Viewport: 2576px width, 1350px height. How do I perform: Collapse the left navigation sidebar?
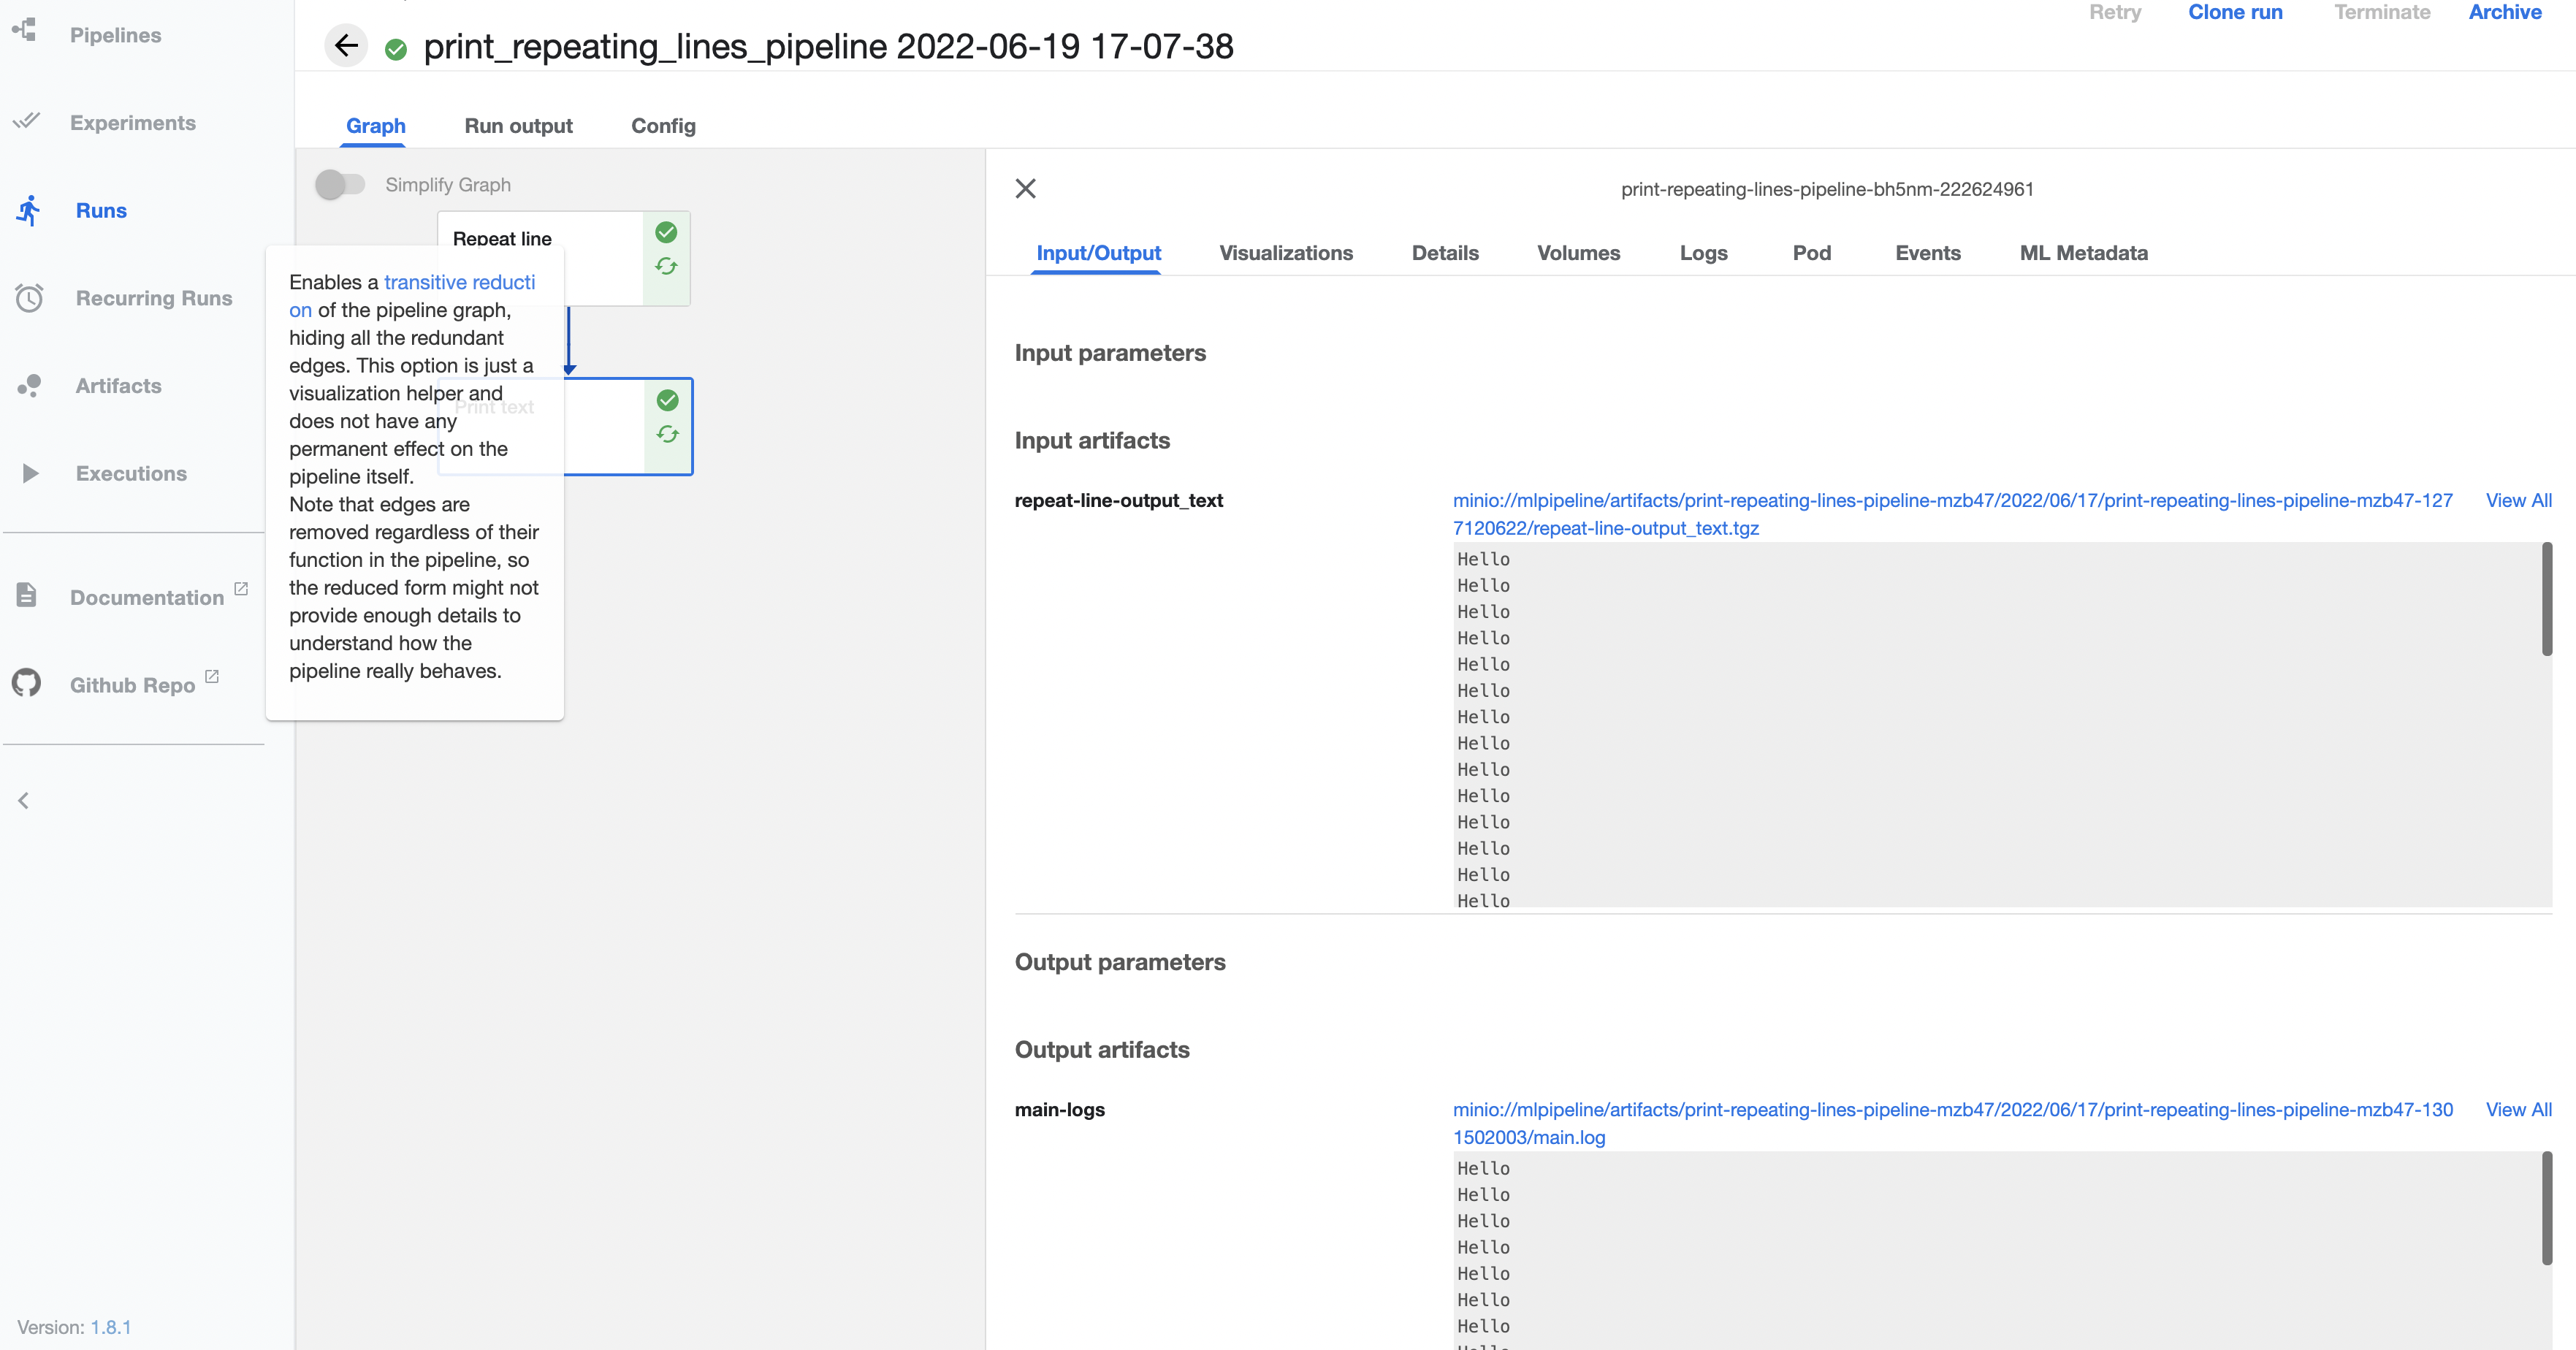point(24,800)
